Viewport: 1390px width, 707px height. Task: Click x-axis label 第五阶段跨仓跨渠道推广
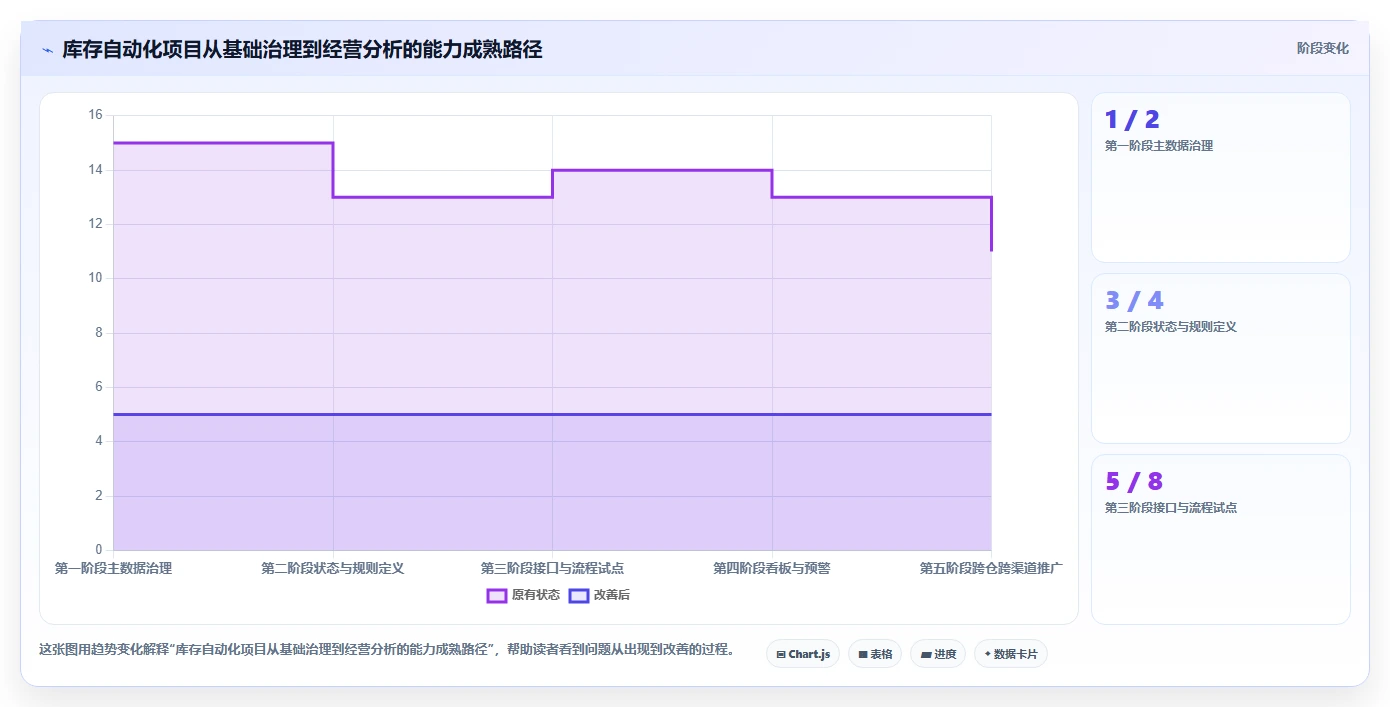991,568
